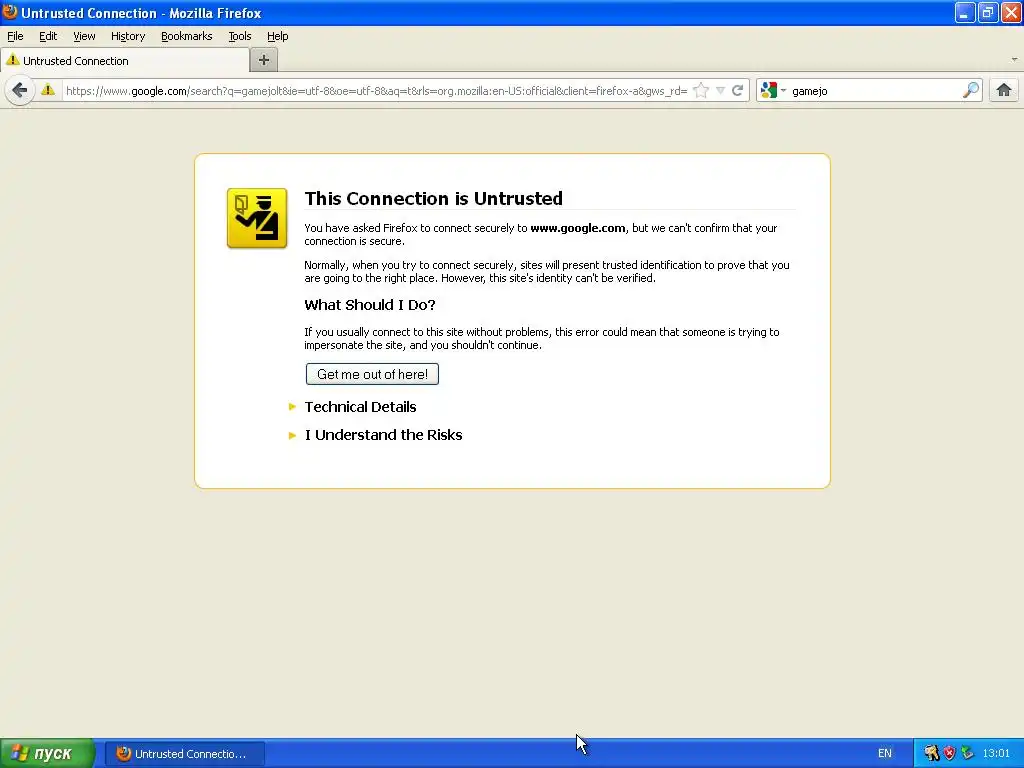
Task: Go to the home page icon
Action: coord(1004,90)
